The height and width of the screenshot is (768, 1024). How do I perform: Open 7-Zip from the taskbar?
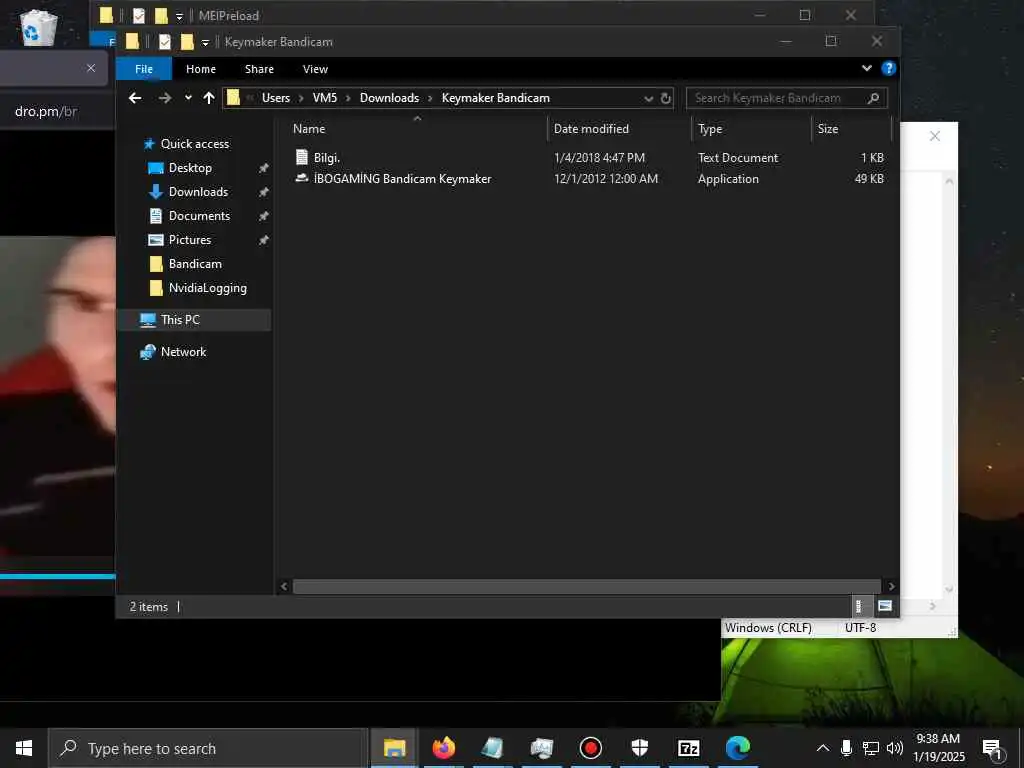[x=688, y=748]
